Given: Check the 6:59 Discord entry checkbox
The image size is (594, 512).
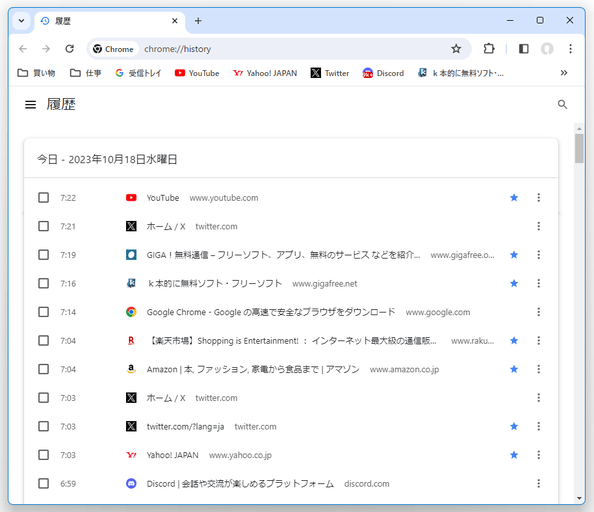Looking at the screenshot, I should coord(44,484).
